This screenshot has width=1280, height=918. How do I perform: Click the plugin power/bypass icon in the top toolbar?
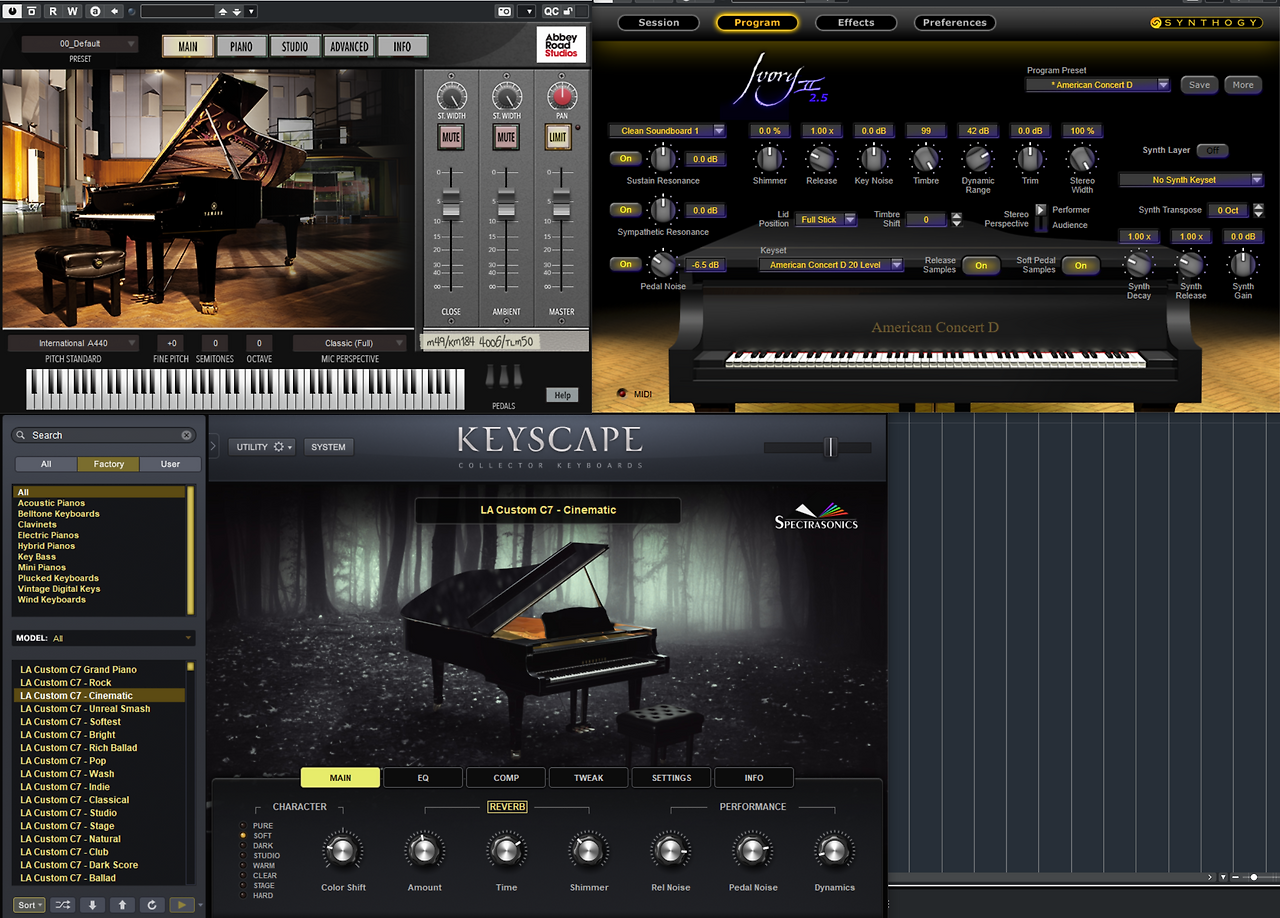(12, 11)
